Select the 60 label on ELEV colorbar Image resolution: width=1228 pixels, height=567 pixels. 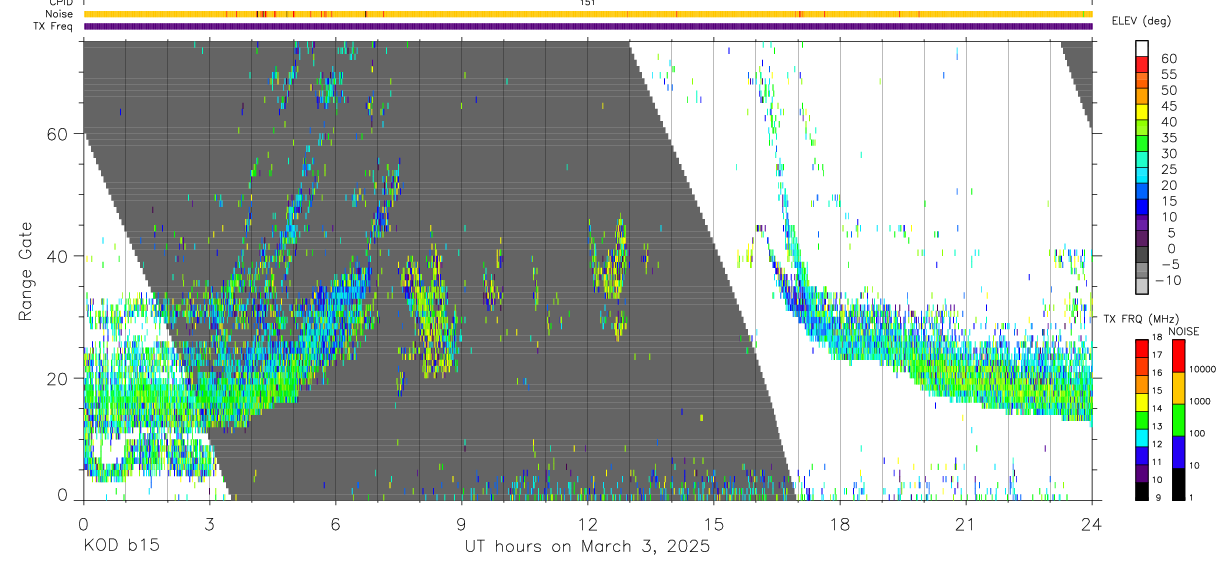point(1167,58)
